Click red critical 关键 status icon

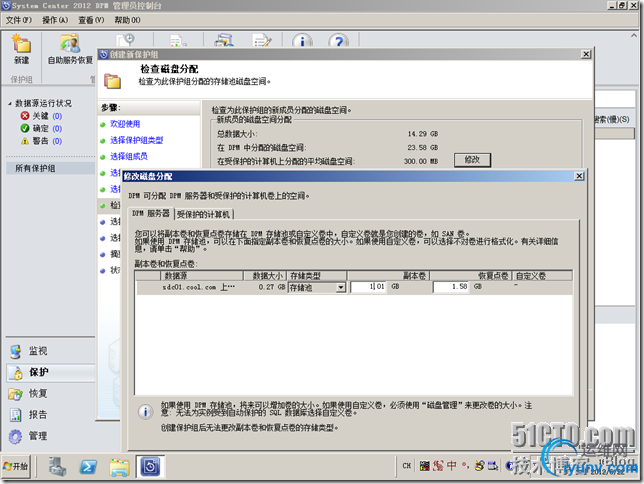25,116
